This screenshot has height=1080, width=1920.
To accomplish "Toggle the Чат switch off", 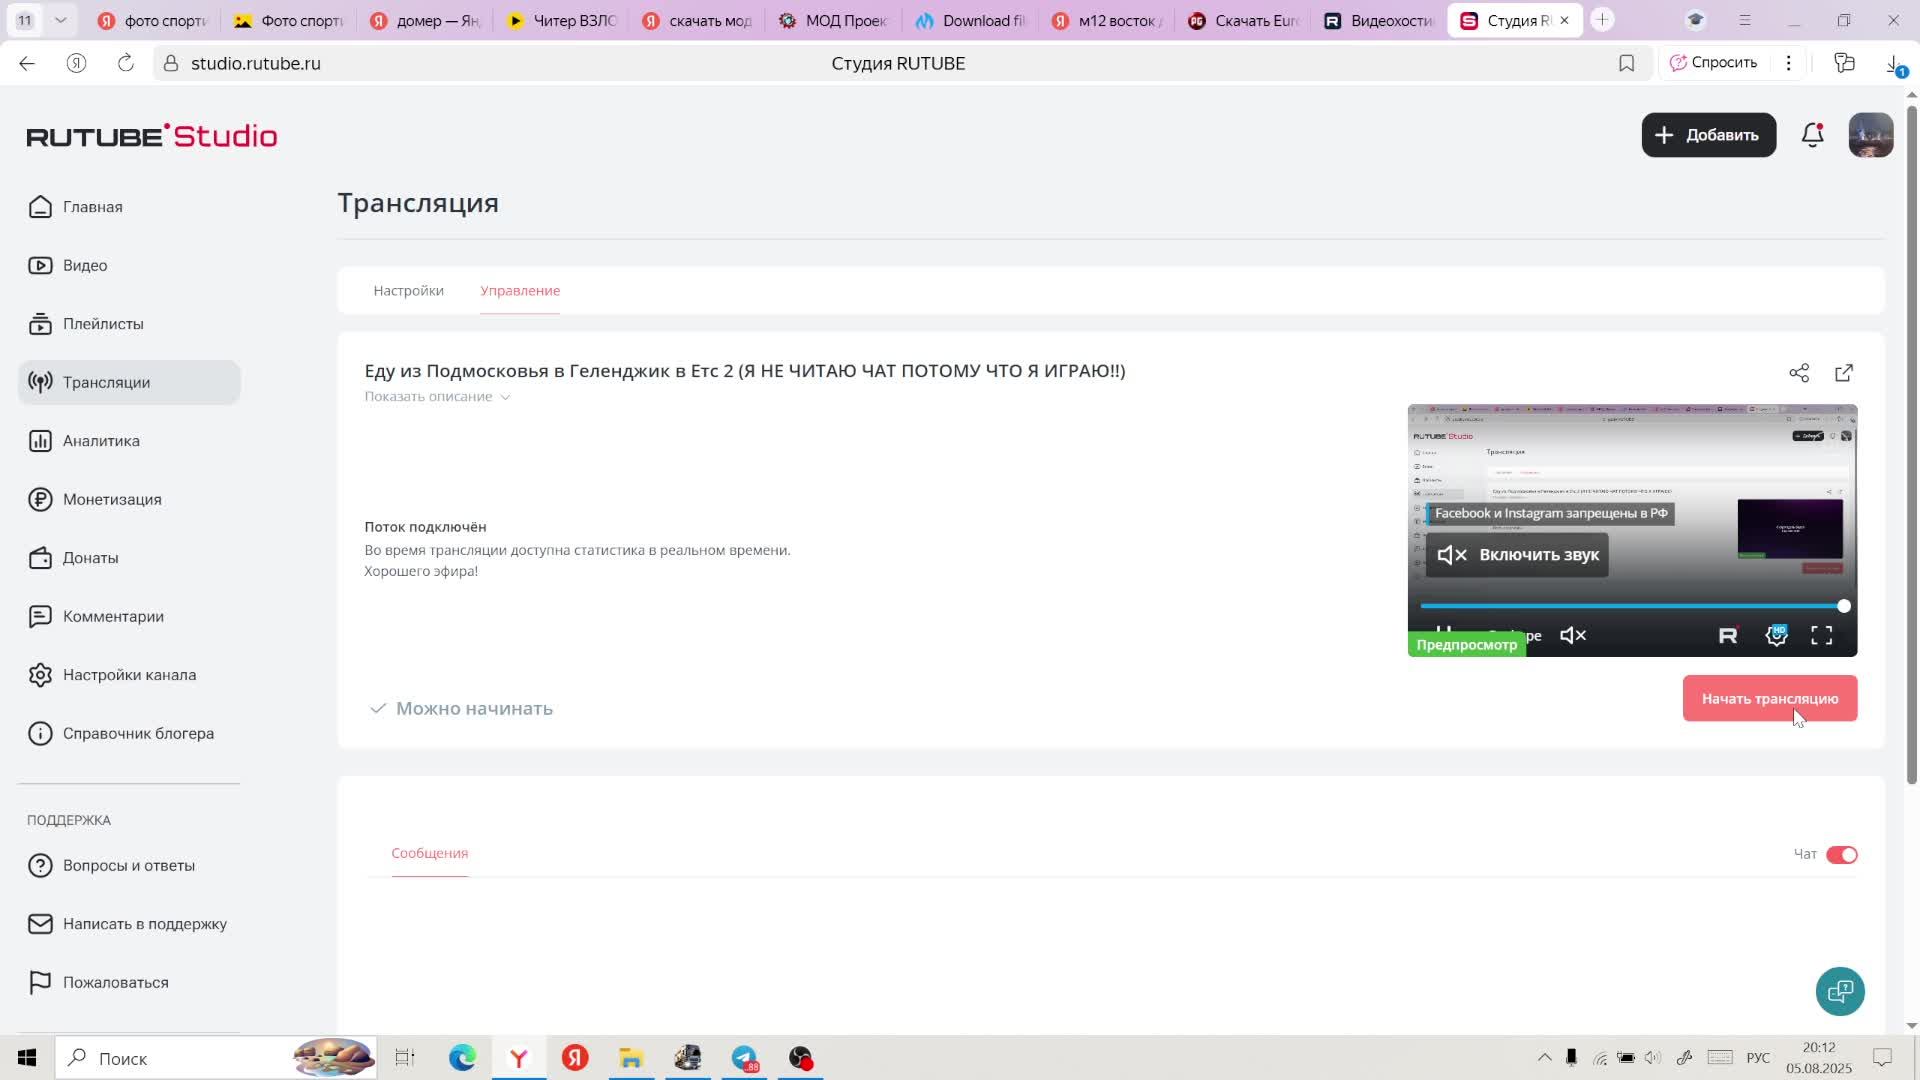I will click(x=1841, y=855).
